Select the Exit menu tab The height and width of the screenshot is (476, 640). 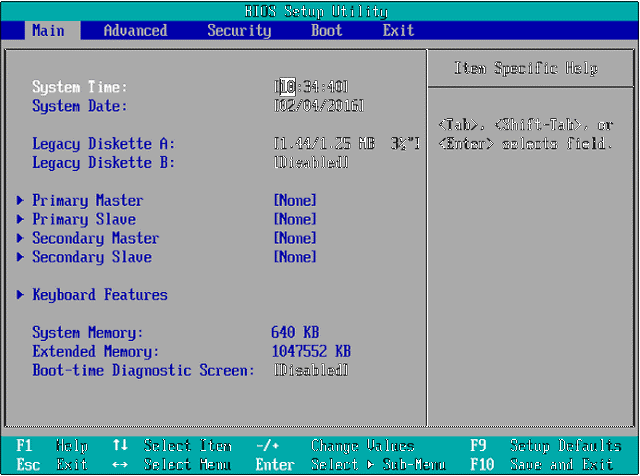398,30
